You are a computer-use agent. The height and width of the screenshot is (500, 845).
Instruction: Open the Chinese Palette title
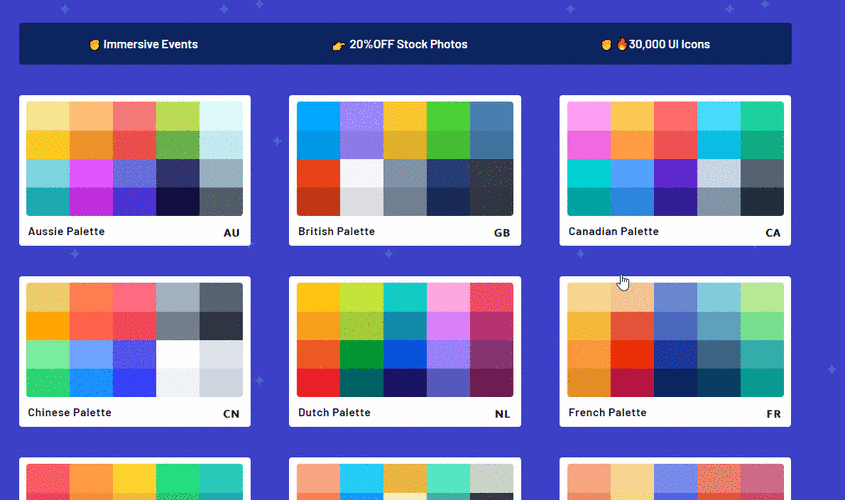69,413
